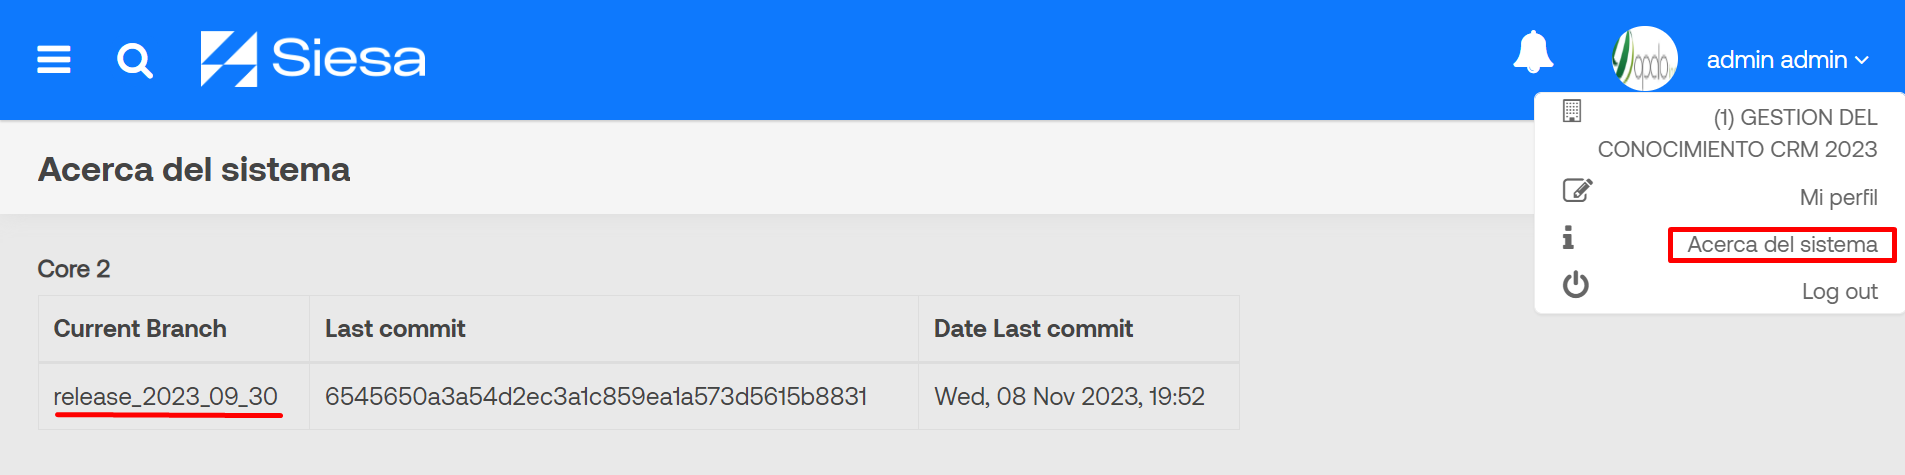Choose Acerca del sistema menu item
The image size is (1905, 475).
tap(1782, 244)
